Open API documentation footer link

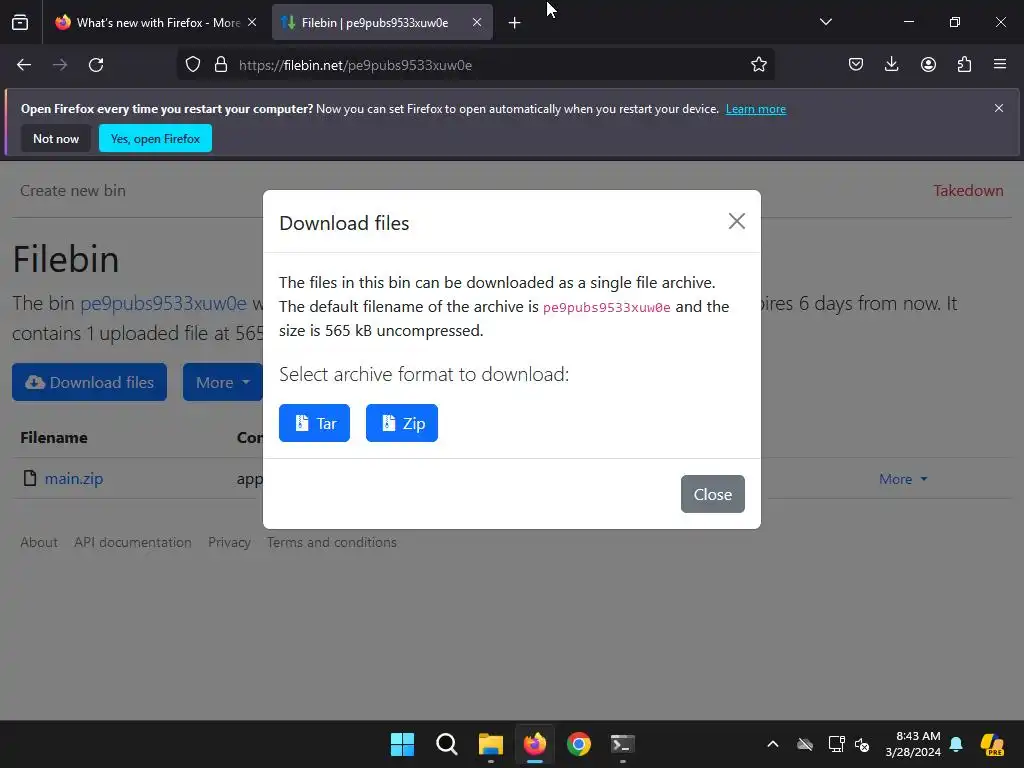pyautogui.click(x=133, y=543)
